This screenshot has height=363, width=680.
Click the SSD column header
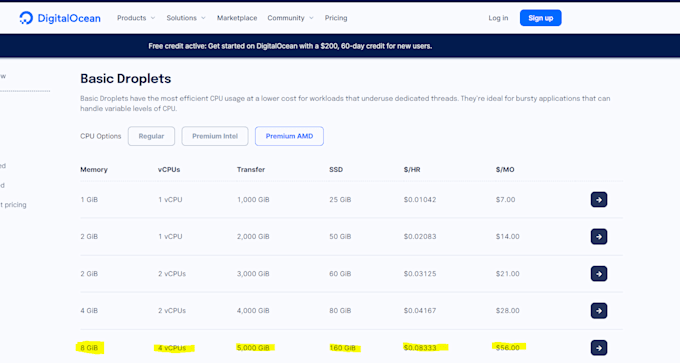tap(336, 170)
